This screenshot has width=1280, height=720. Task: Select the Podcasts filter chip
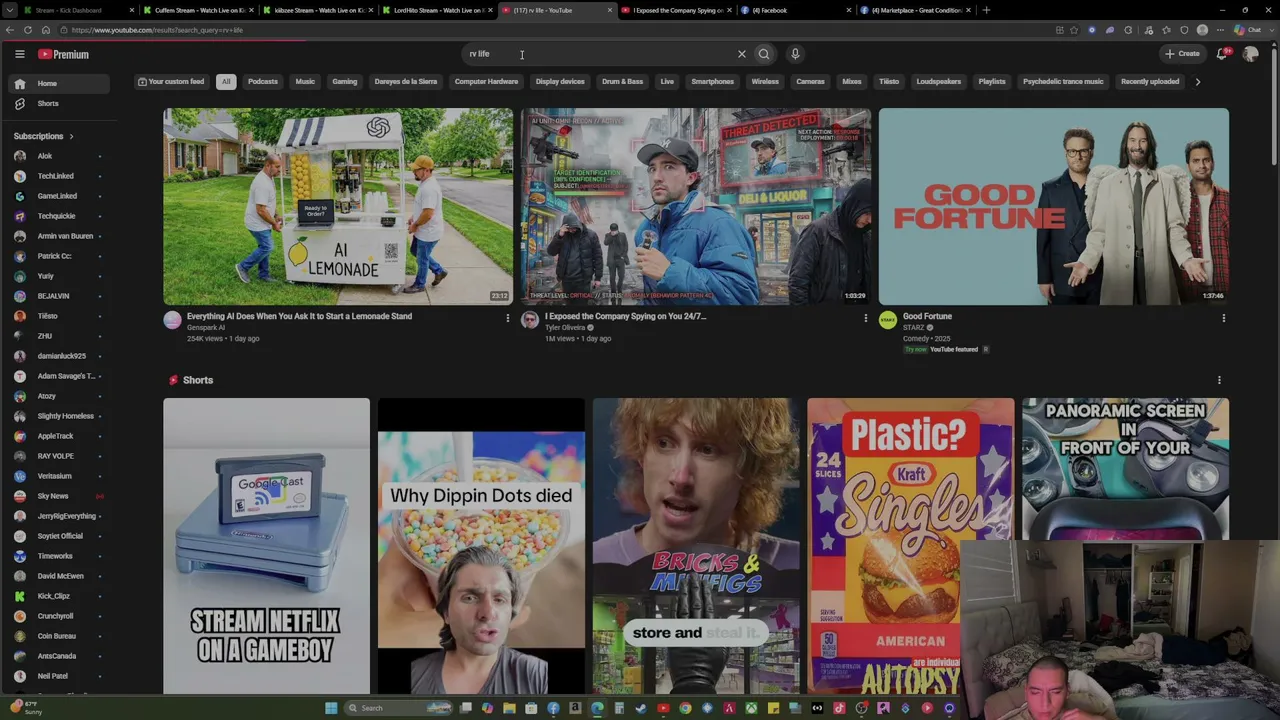pyautogui.click(x=263, y=82)
